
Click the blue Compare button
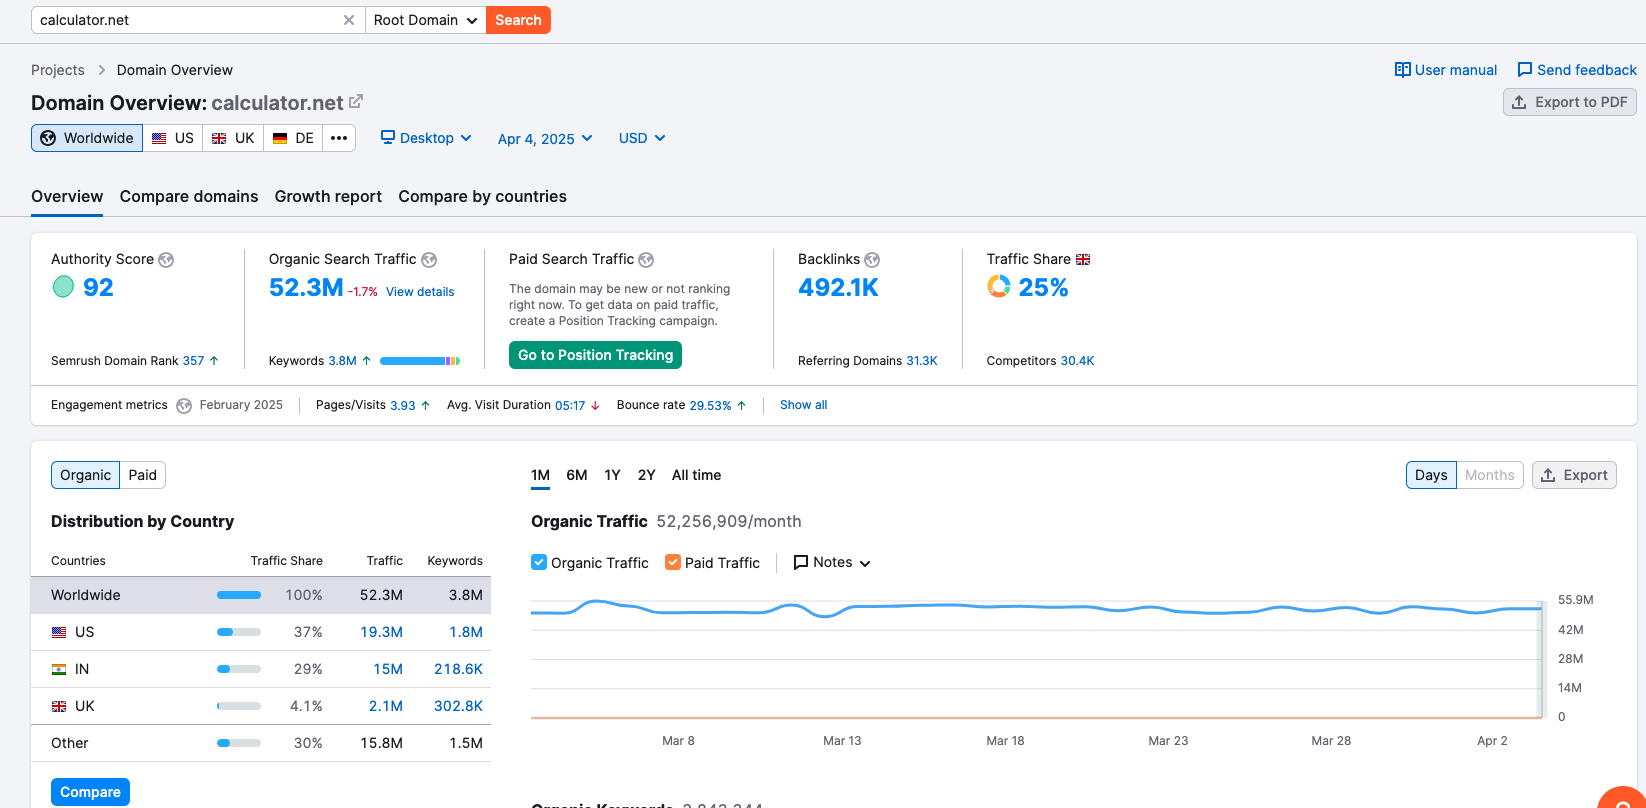click(90, 792)
